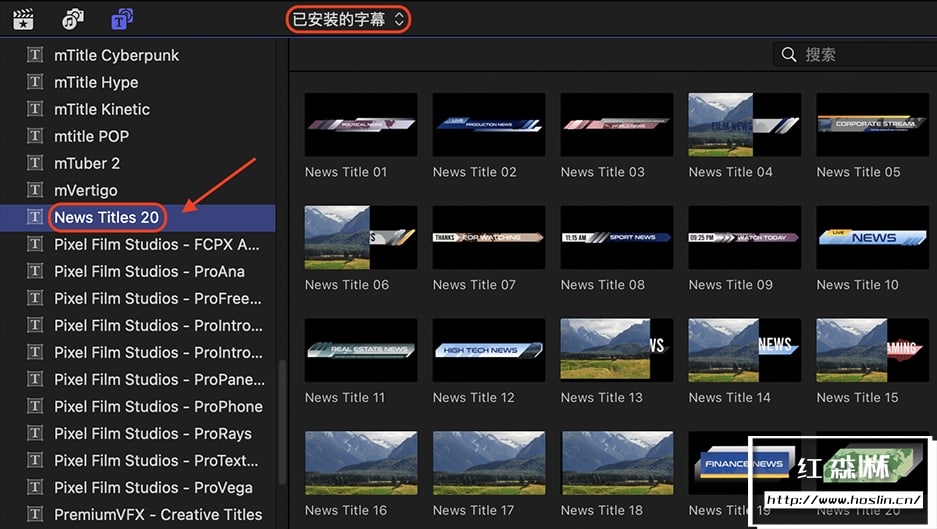
Task: Select the News Title 09 thumbnail
Action: coord(745,237)
